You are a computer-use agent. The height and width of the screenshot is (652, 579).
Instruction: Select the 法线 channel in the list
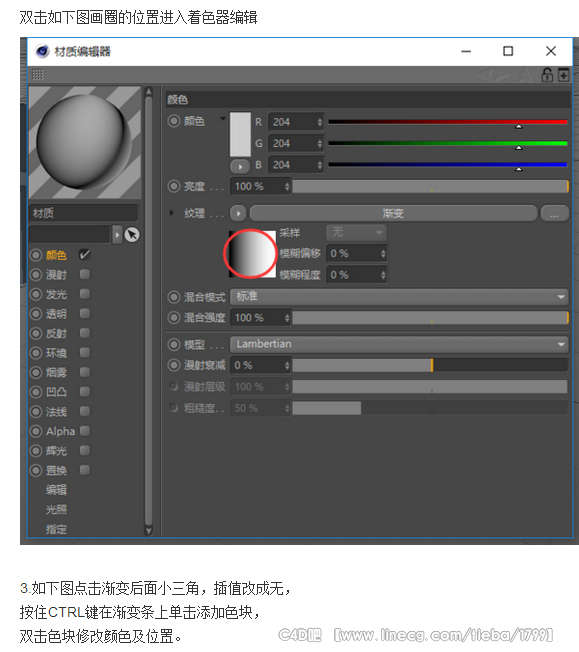point(56,412)
